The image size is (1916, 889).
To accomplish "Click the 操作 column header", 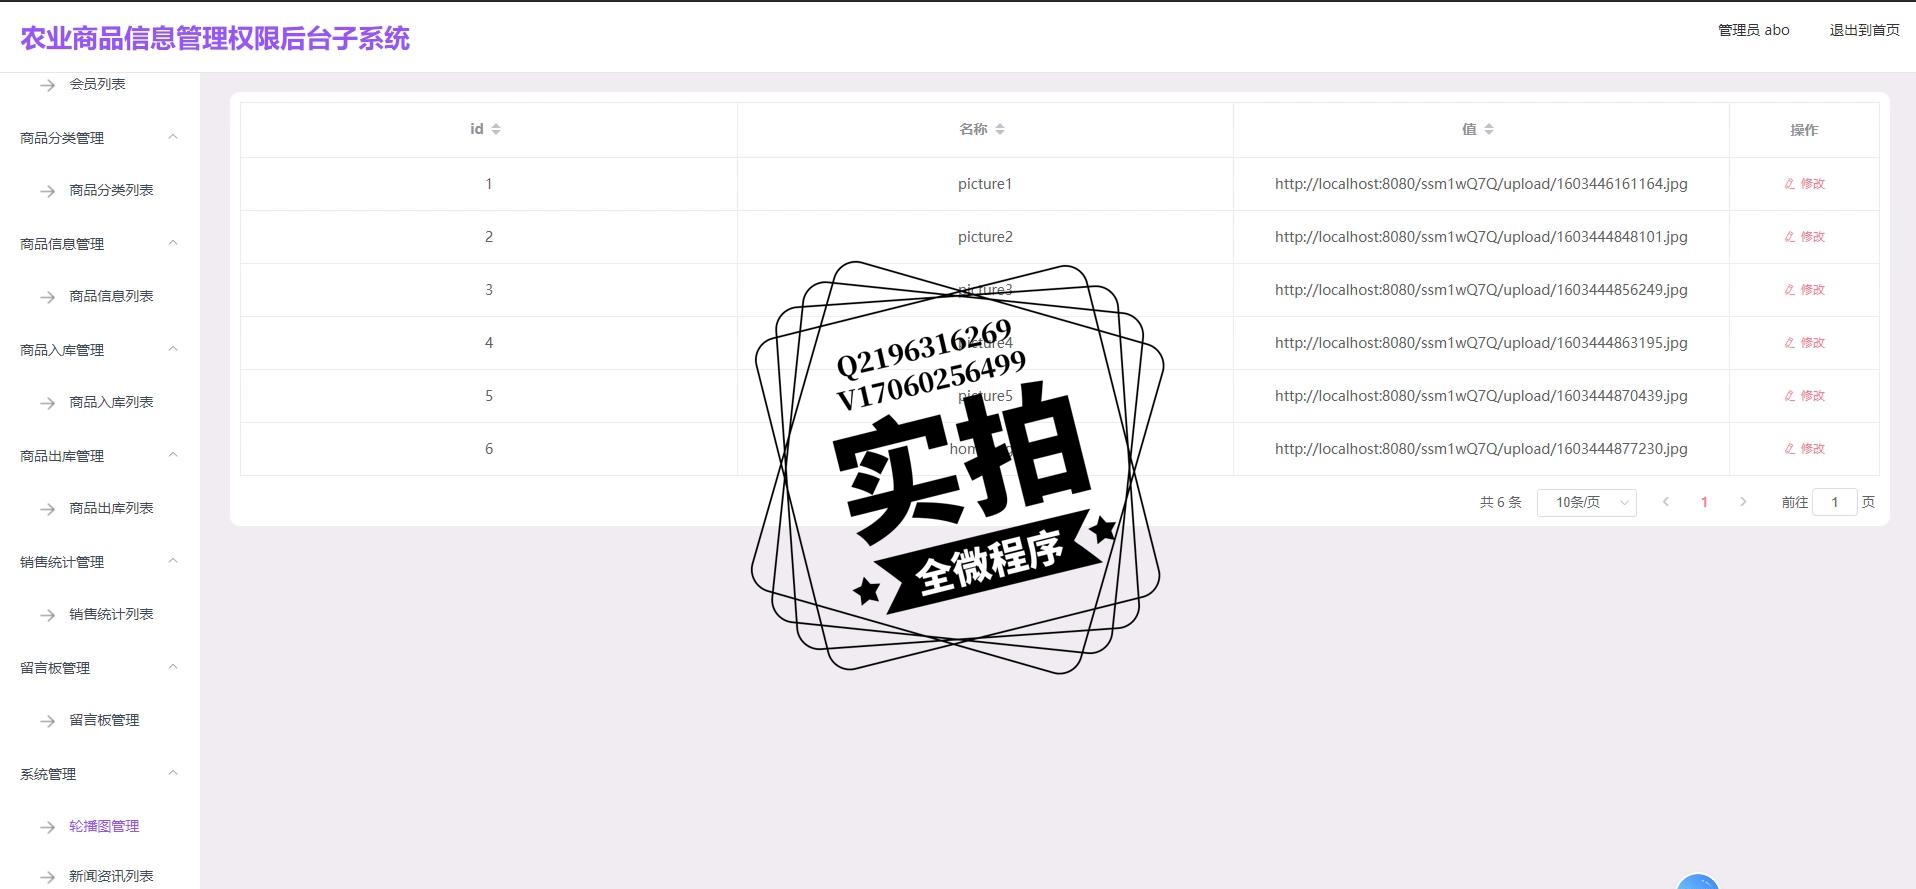I will 1804,130.
